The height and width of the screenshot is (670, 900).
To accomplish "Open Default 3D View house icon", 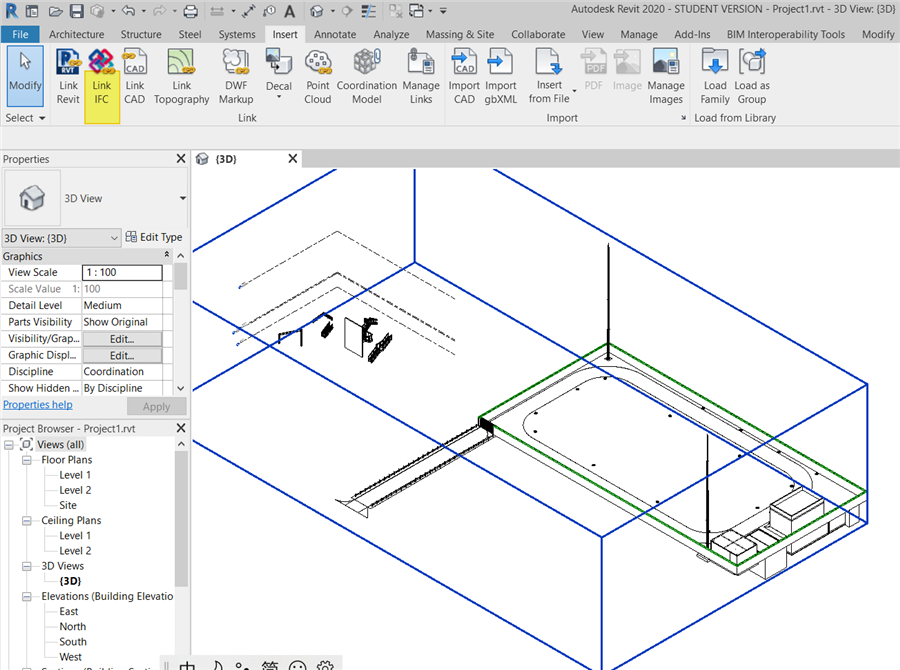I will pos(316,11).
